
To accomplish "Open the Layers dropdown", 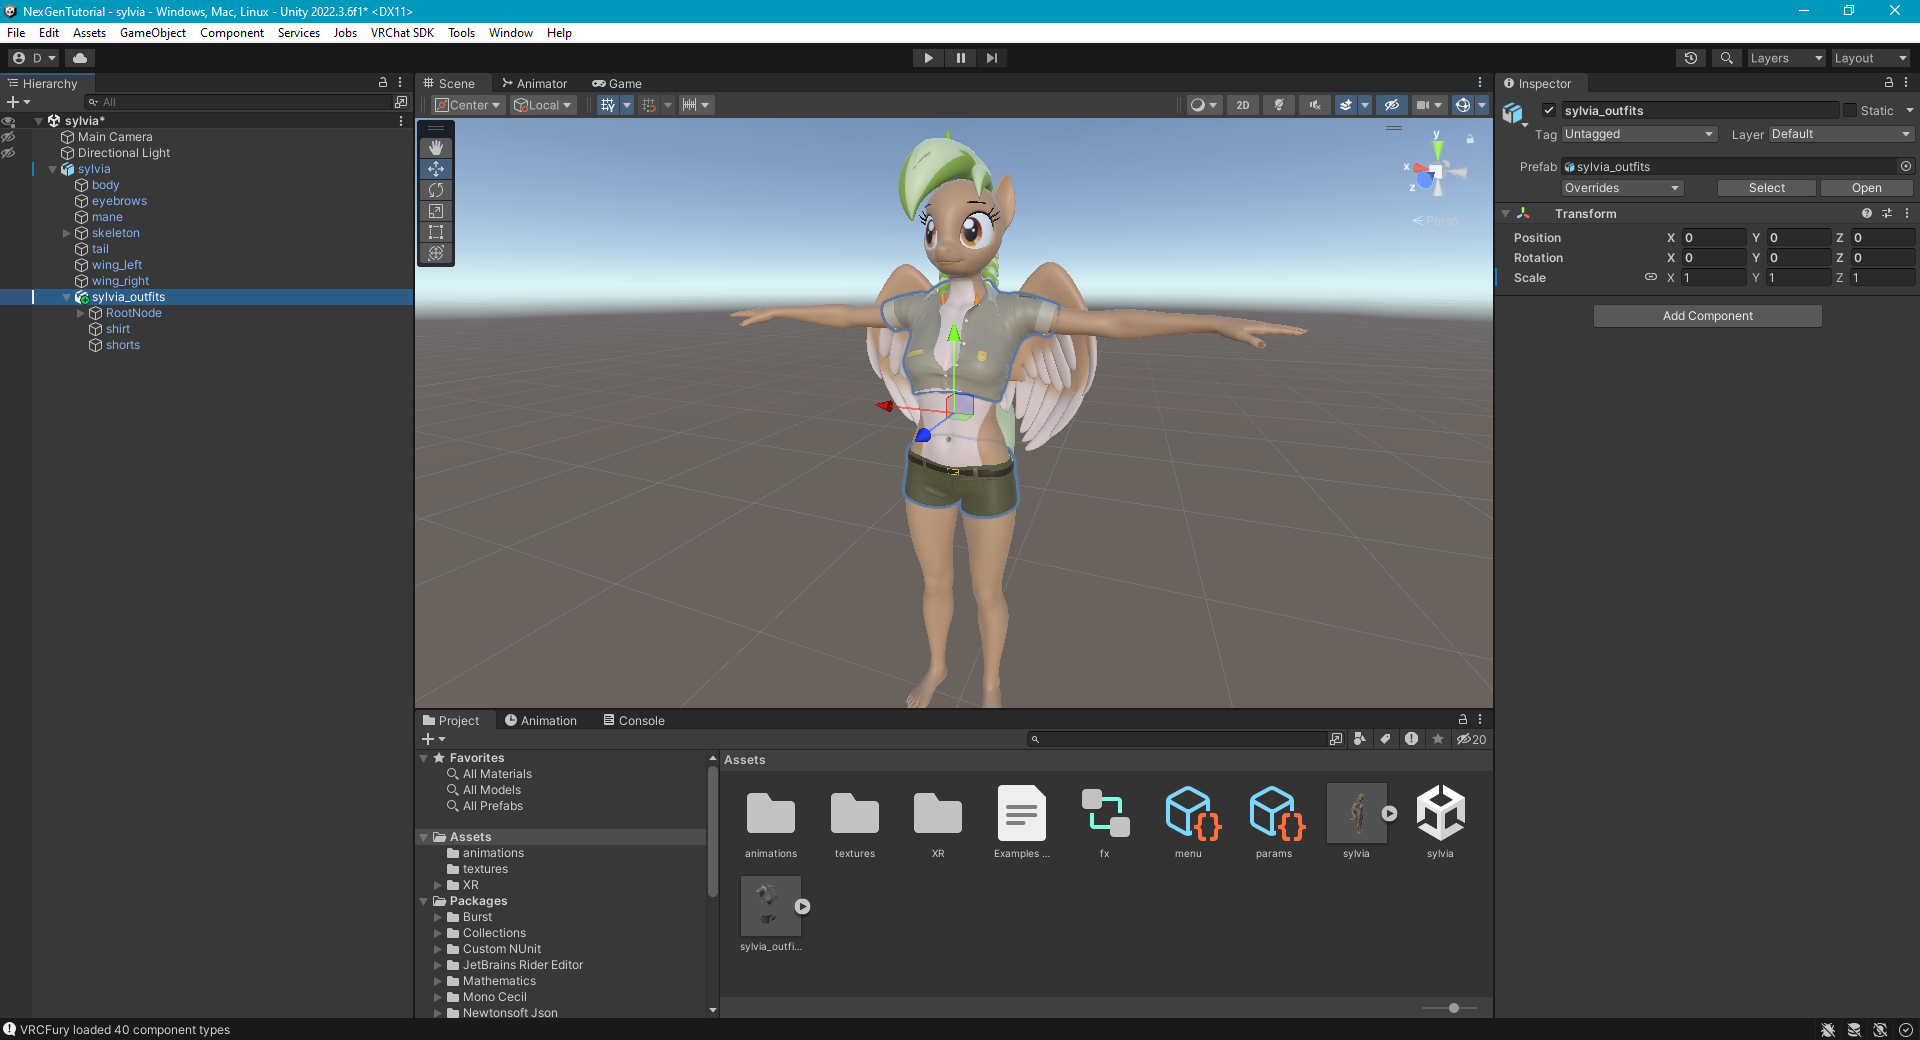I will coord(1786,58).
